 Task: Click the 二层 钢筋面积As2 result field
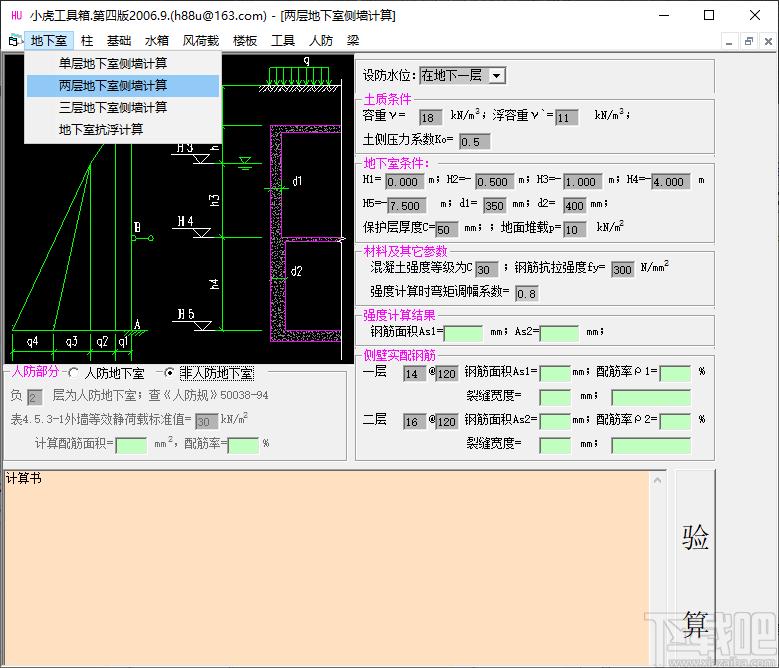tap(555, 422)
